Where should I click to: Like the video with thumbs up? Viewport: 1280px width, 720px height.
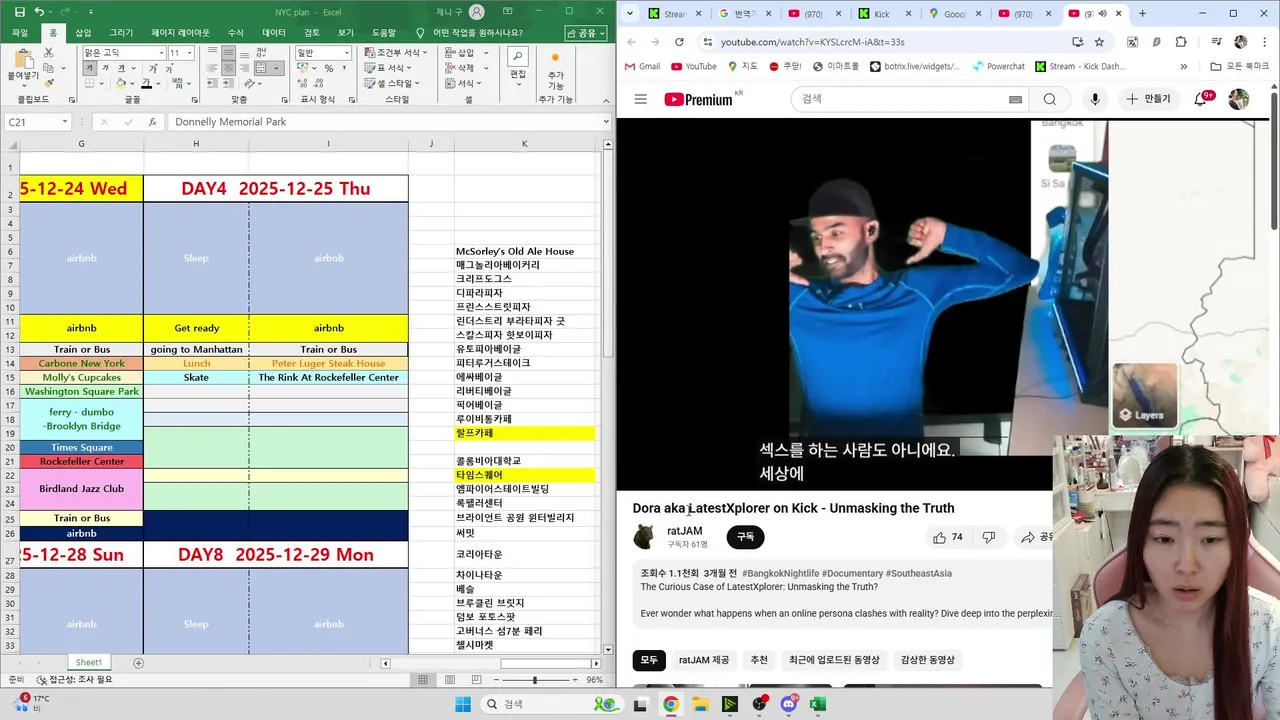[948, 537]
